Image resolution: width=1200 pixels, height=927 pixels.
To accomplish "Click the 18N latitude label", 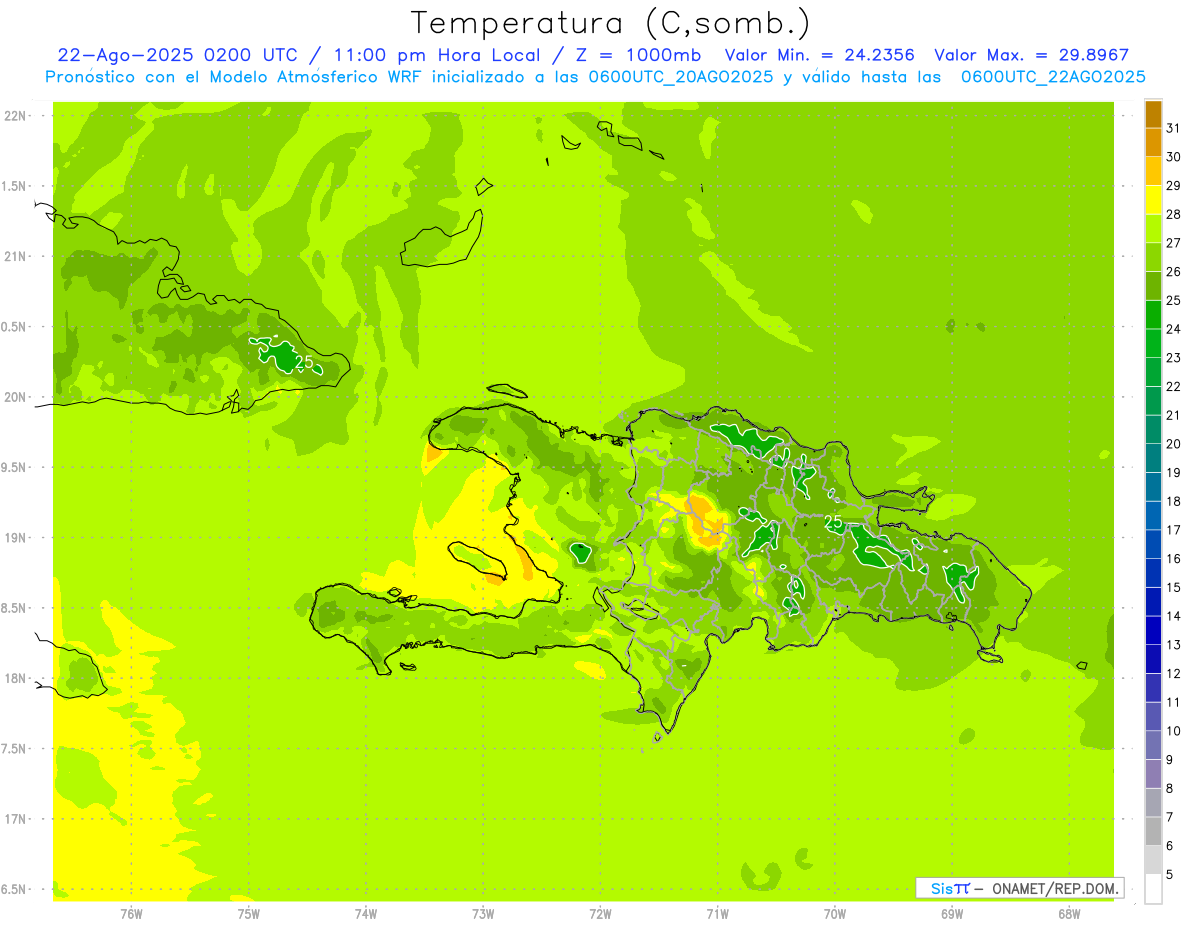I will point(15,678).
